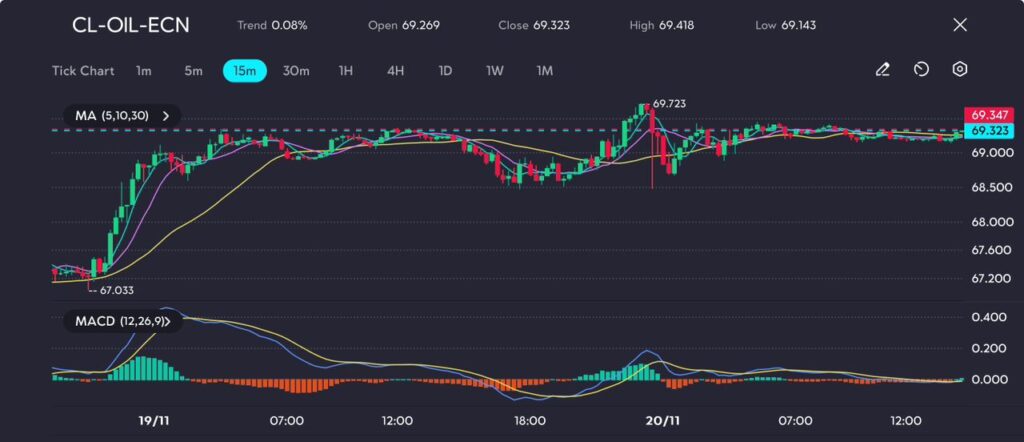Close the CL-OIL-ECN chart panel
1024x442 pixels.
[x=960, y=25]
